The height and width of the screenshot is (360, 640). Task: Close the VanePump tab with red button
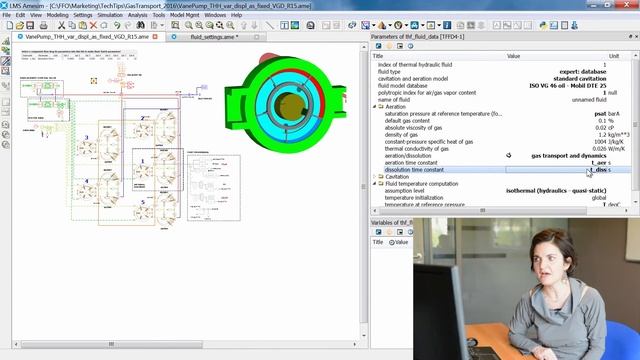pos(155,37)
